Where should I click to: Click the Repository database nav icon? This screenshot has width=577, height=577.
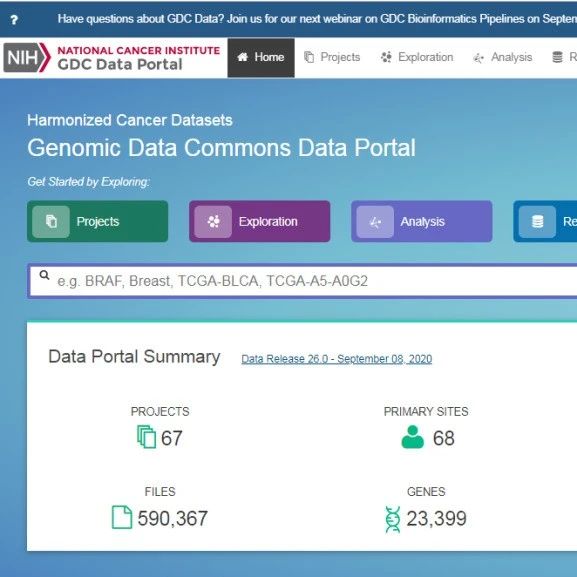coord(557,57)
